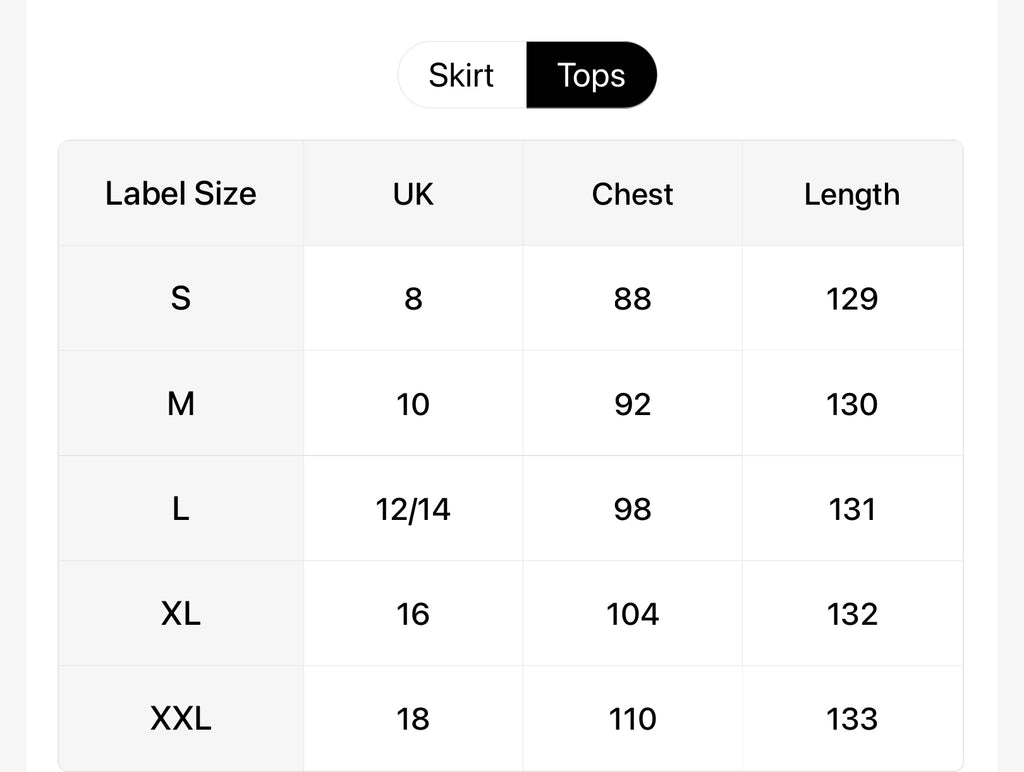Select the M label size cell

pyautogui.click(x=181, y=404)
